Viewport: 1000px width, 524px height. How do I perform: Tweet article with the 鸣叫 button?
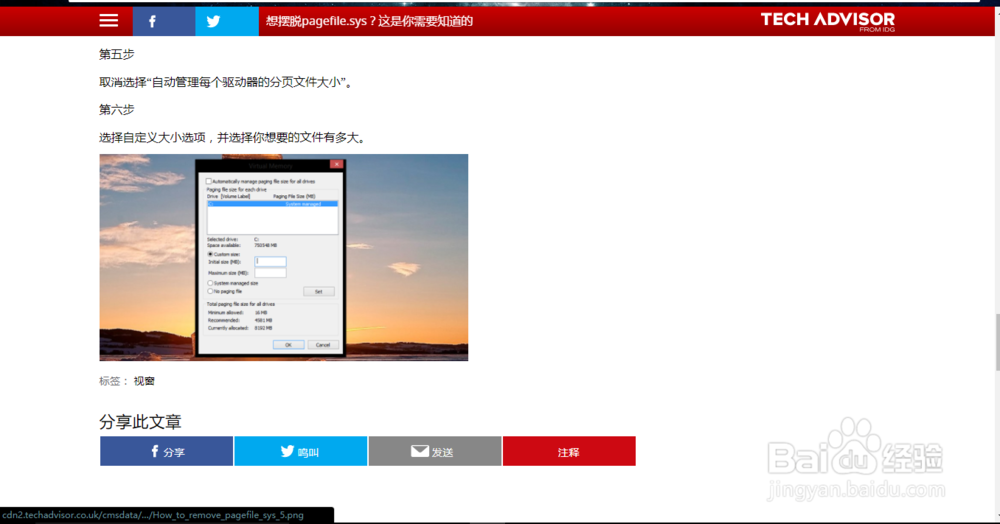coord(300,451)
